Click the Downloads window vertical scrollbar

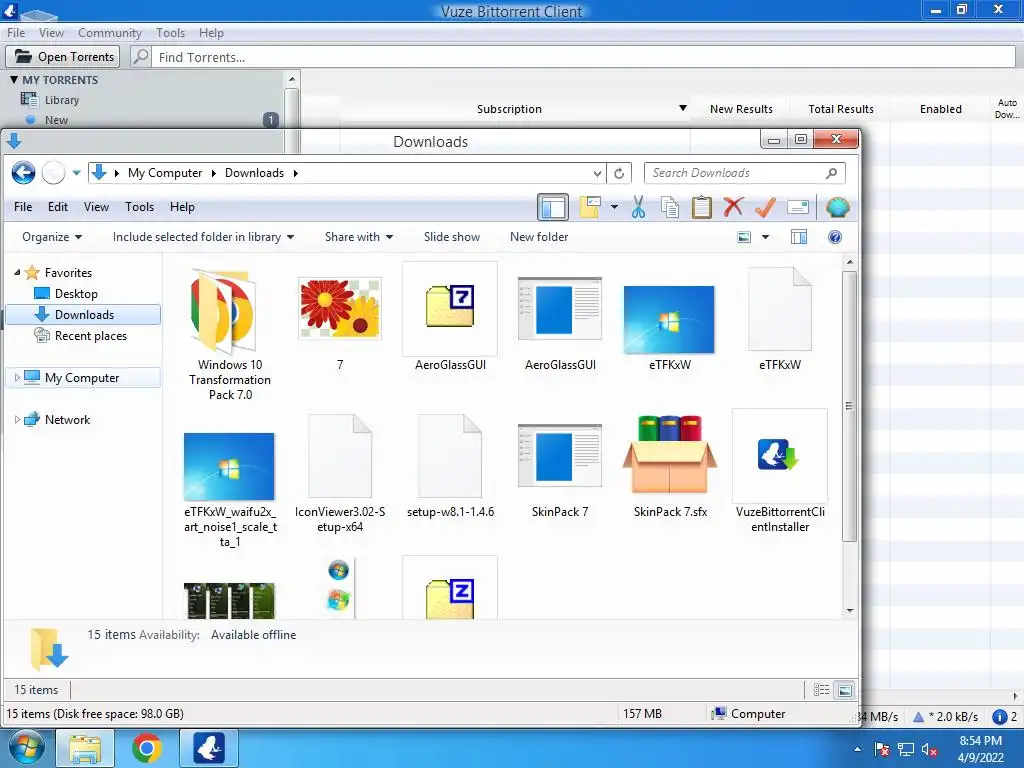coord(849,405)
